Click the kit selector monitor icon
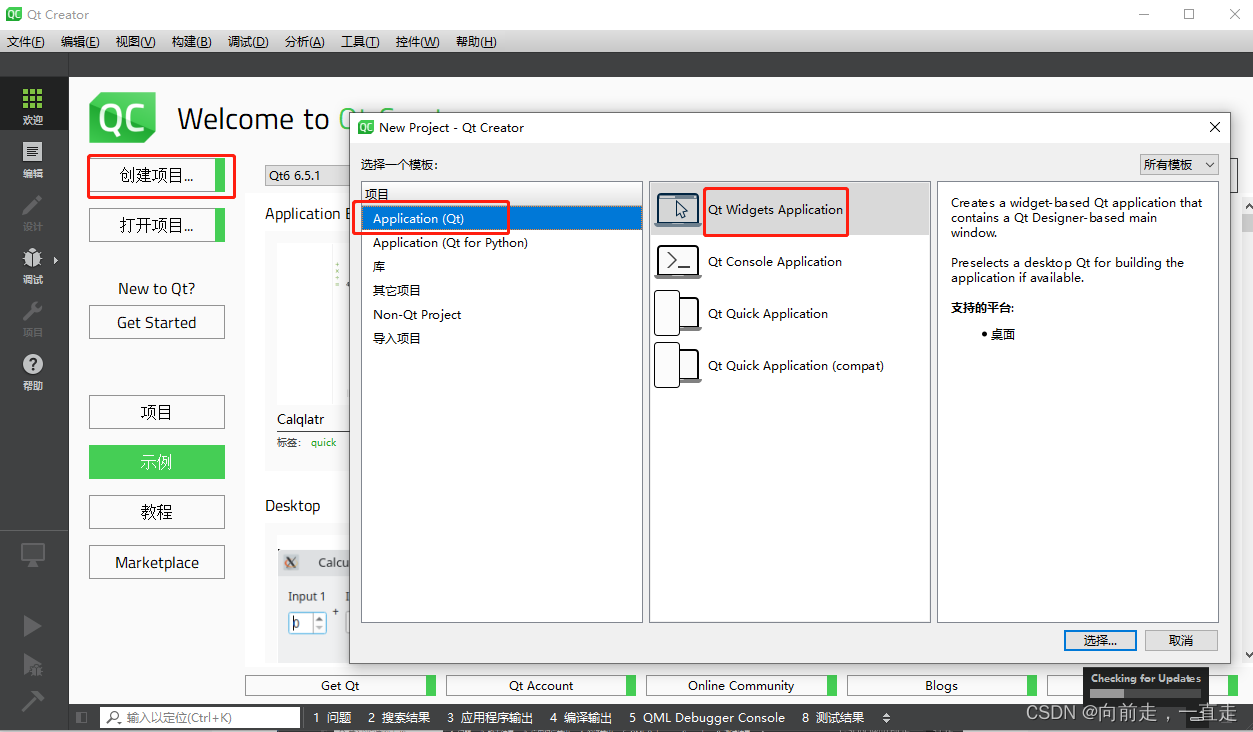The image size is (1253, 732). 33,554
